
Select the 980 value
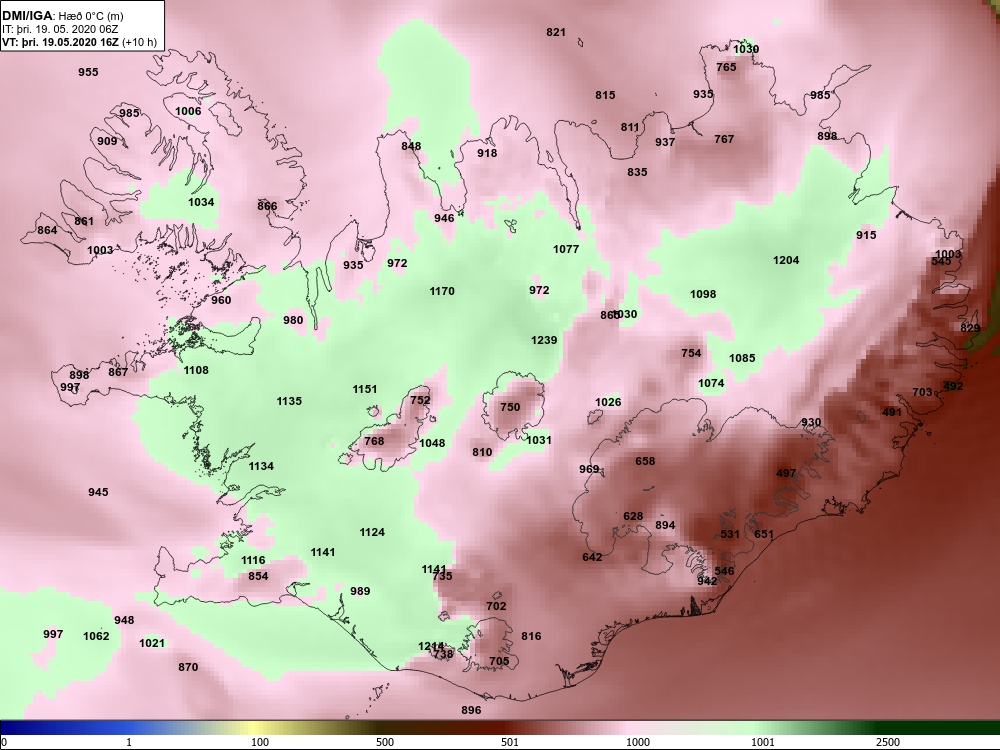[293, 320]
